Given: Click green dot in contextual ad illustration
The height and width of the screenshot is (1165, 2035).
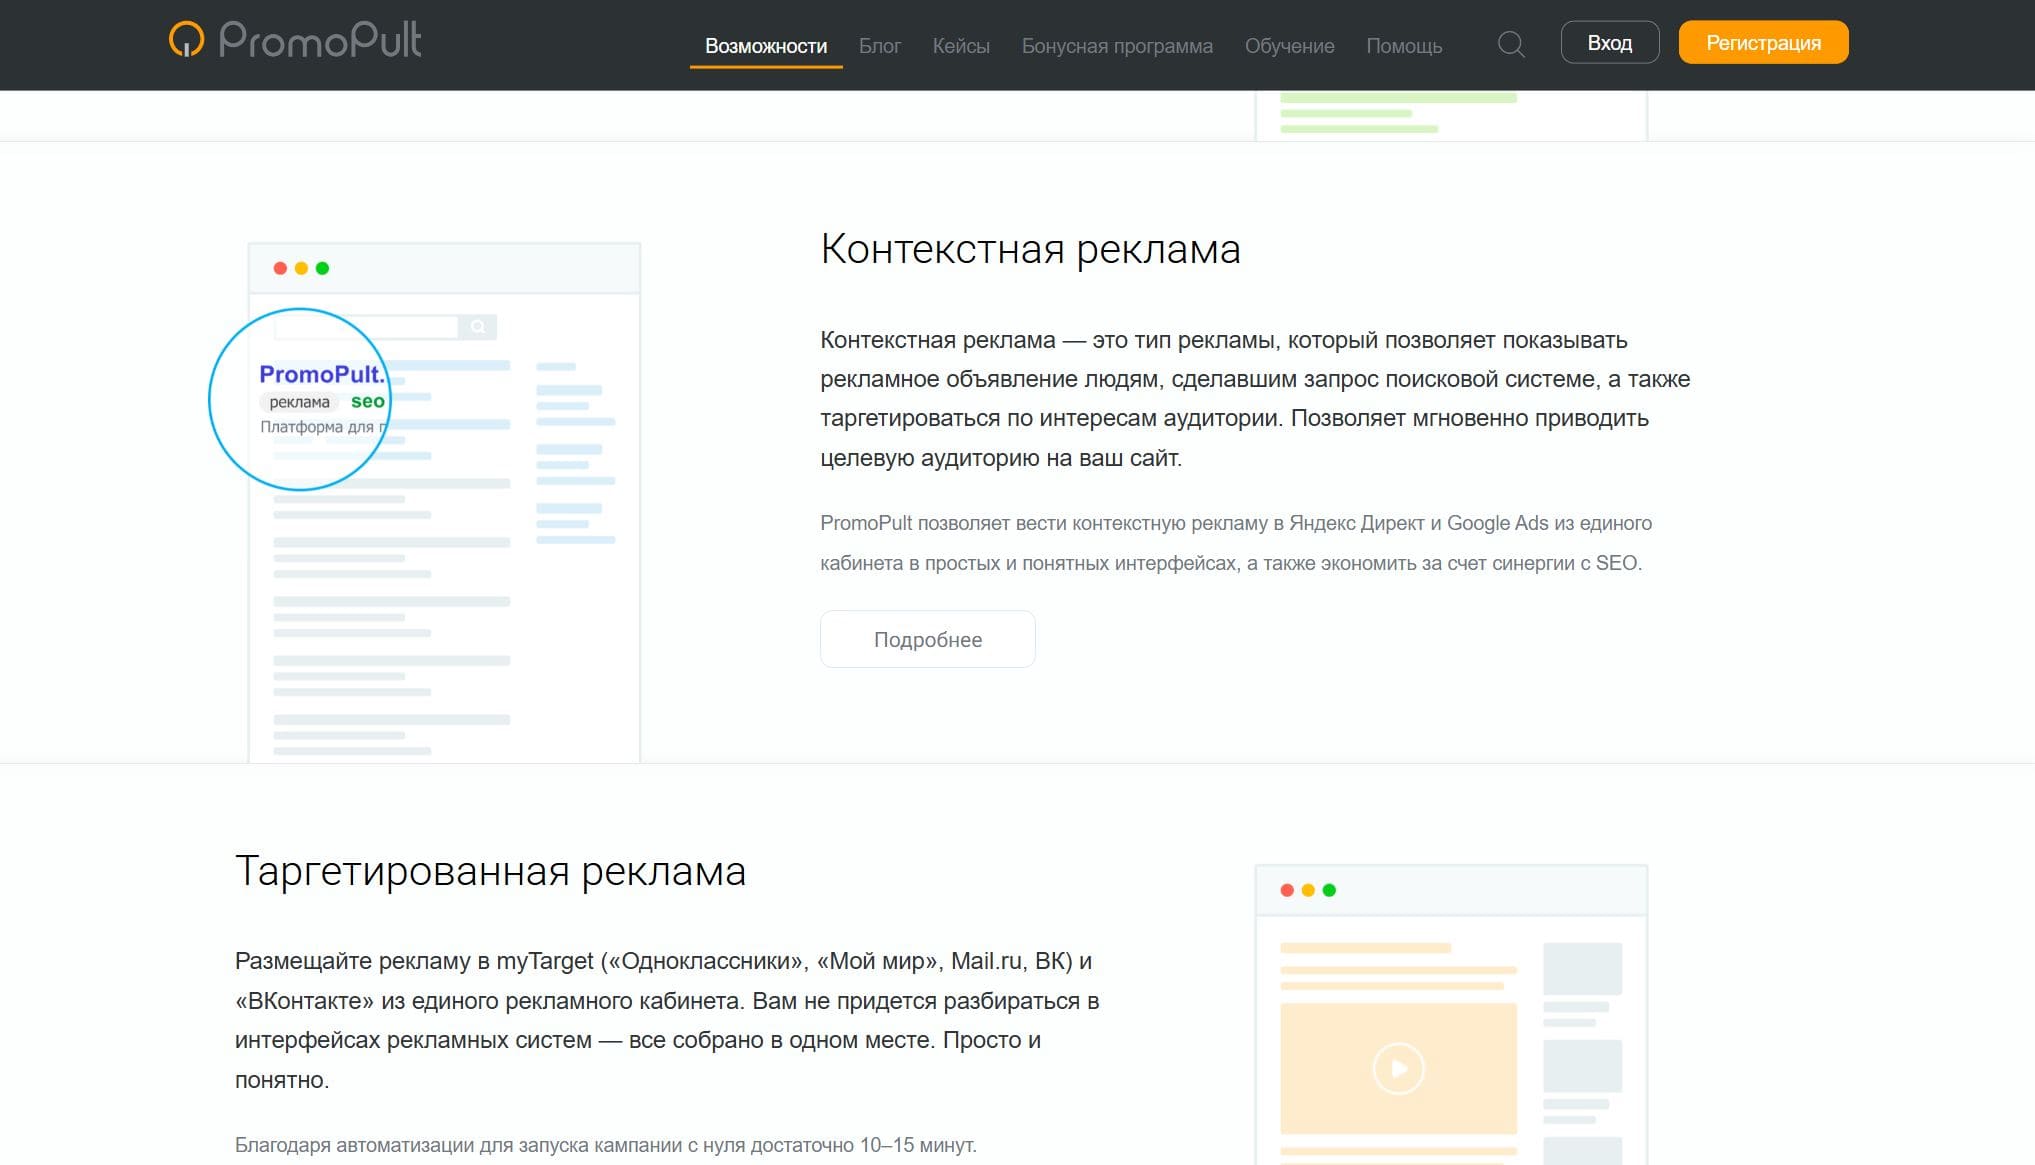Looking at the screenshot, I should 322,268.
